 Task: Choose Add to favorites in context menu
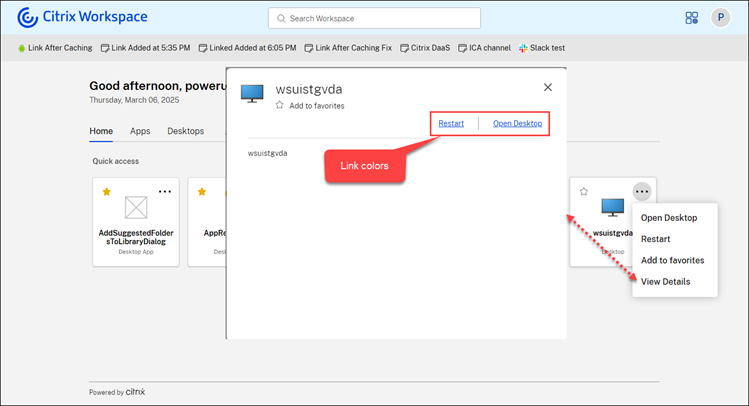[673, 260]
